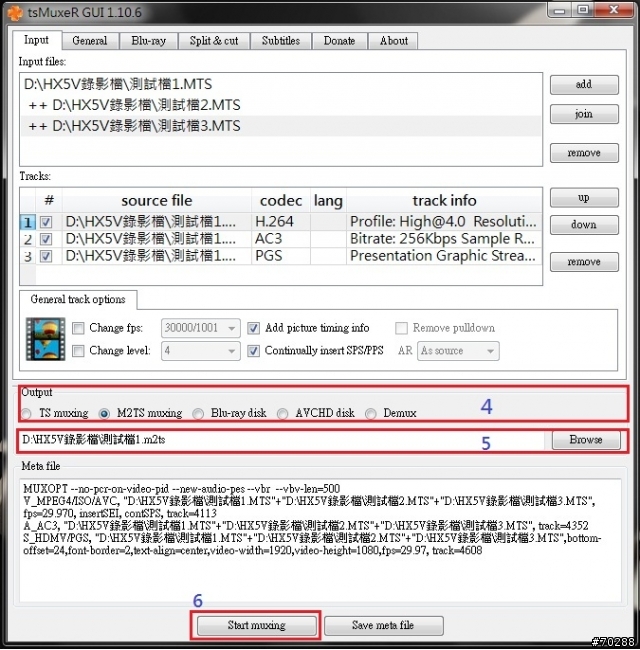Open the level 4 dropdown
640x650 pixels.
[x=201, y=351]
